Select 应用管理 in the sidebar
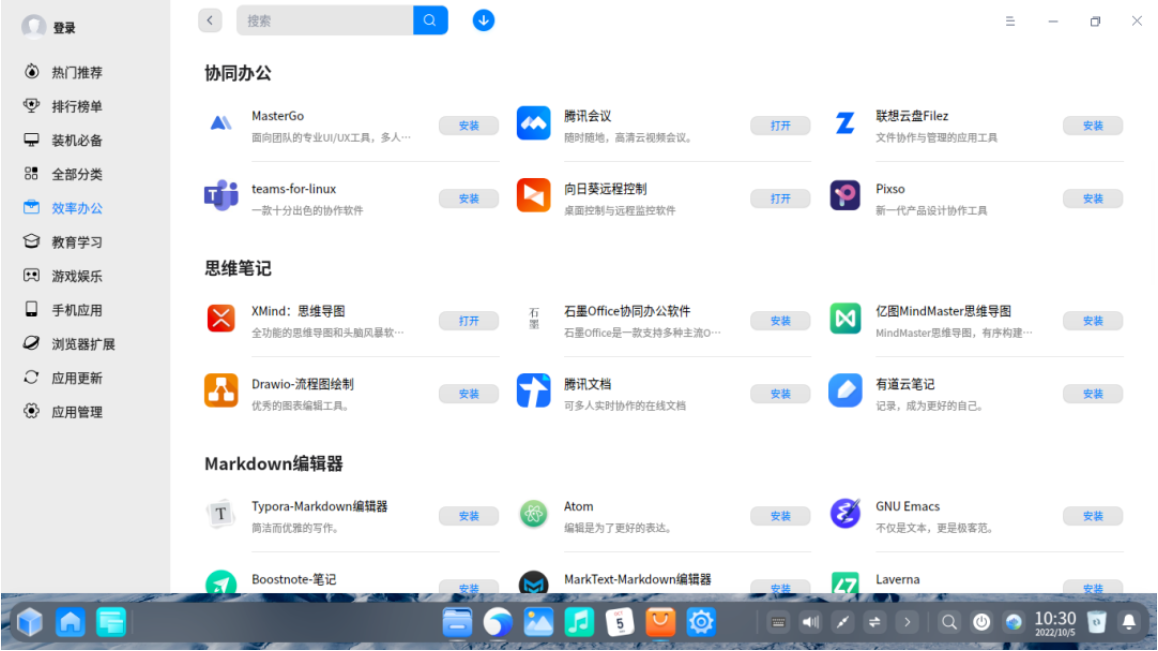 pyautogui.click(x=77, y=412)
